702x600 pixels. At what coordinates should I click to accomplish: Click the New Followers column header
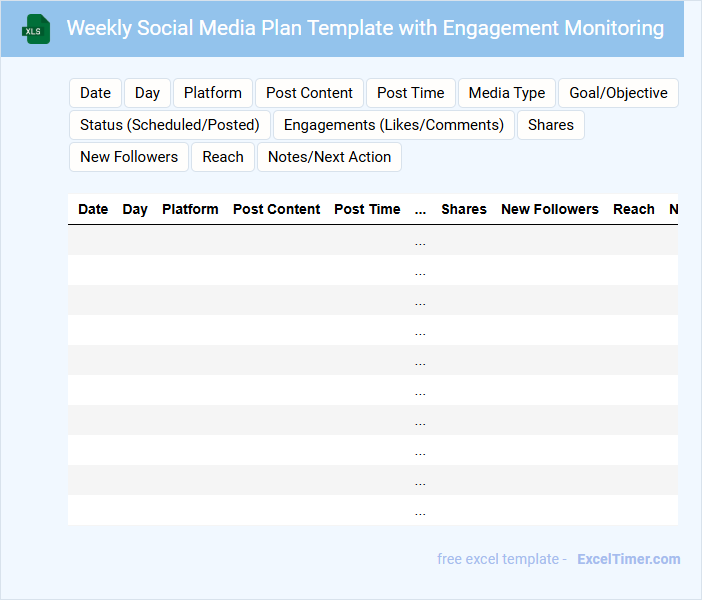coord(549,209)
